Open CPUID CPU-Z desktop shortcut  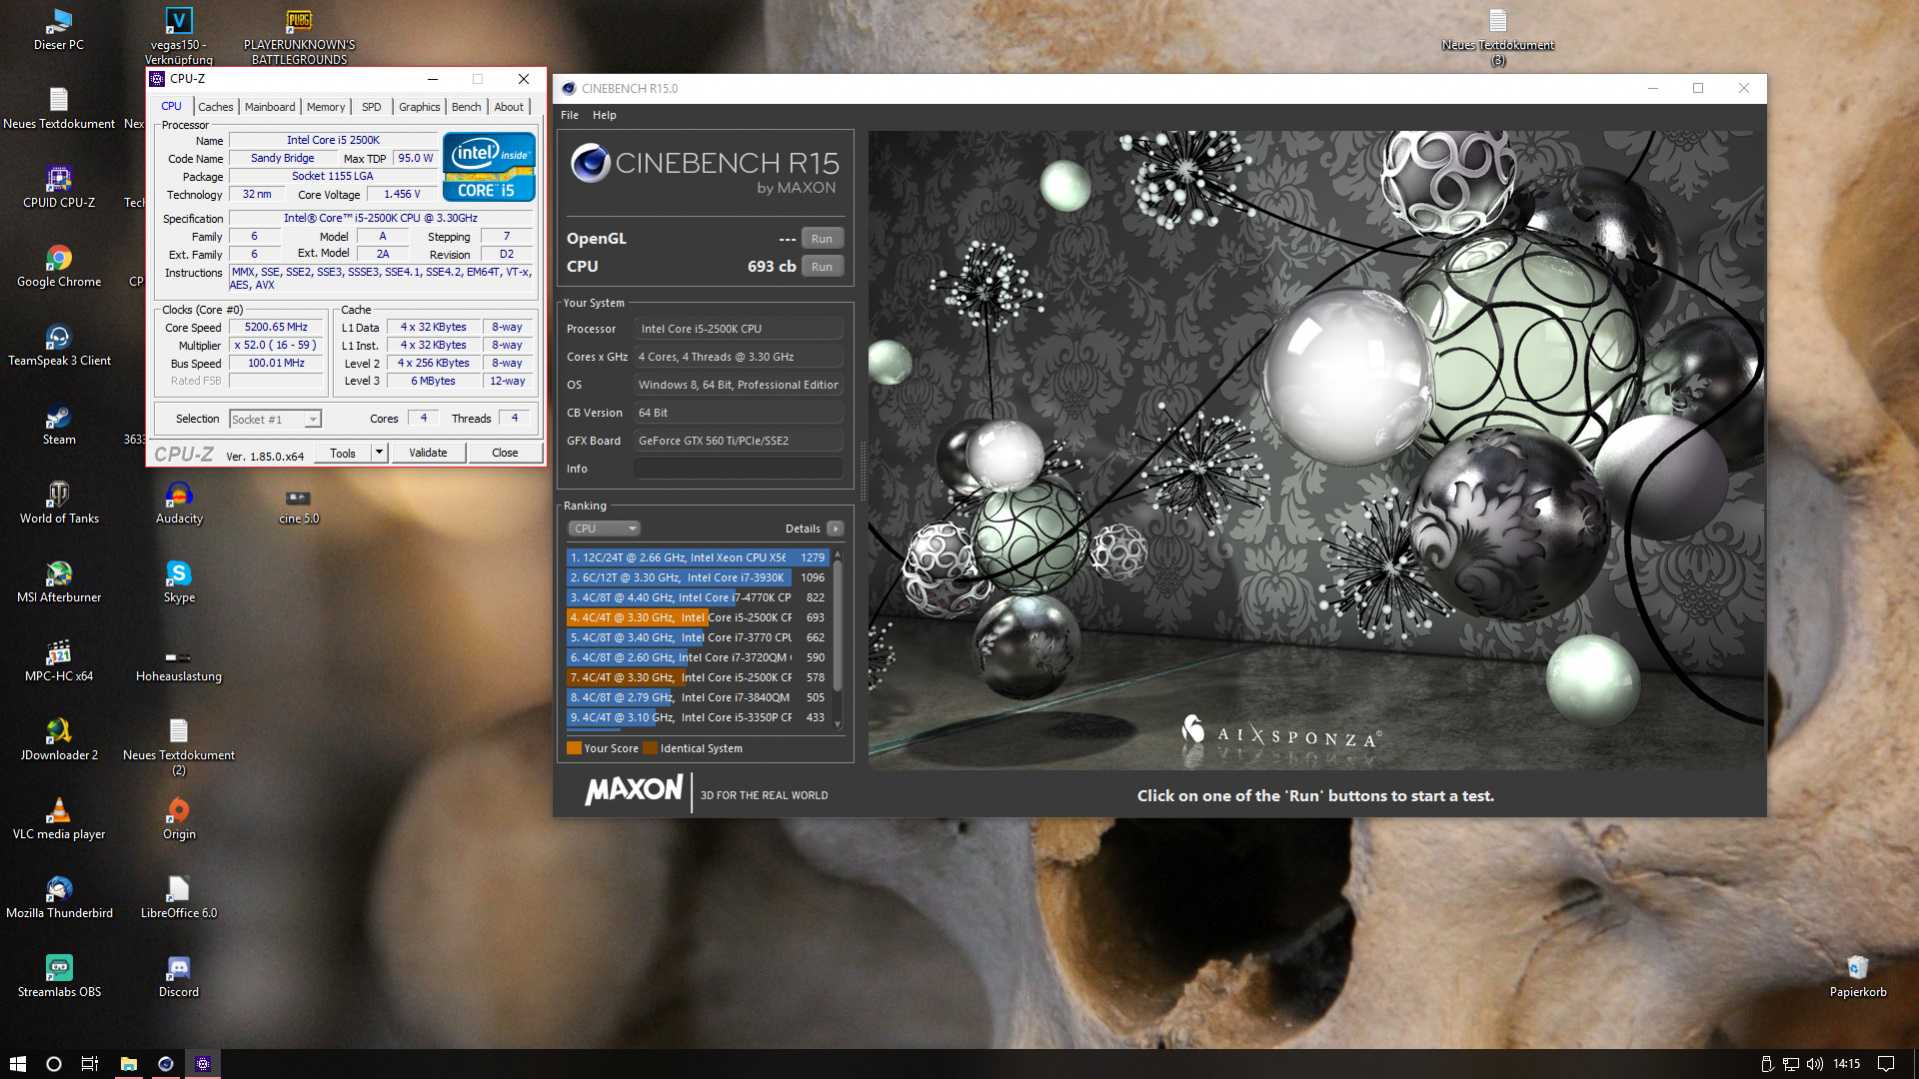59,187
